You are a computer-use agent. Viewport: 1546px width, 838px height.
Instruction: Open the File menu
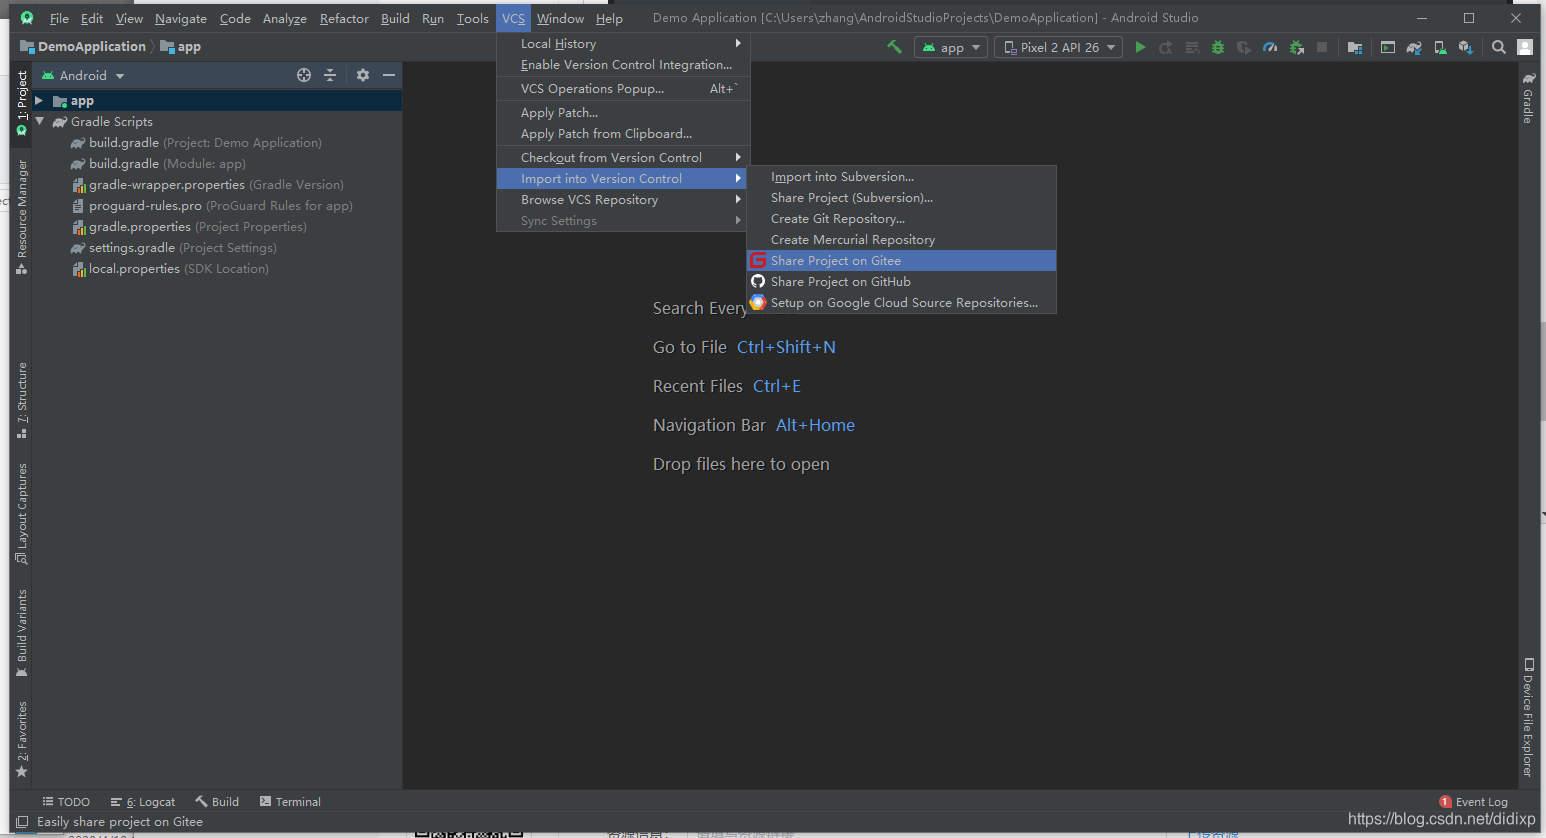pos(59,18)
